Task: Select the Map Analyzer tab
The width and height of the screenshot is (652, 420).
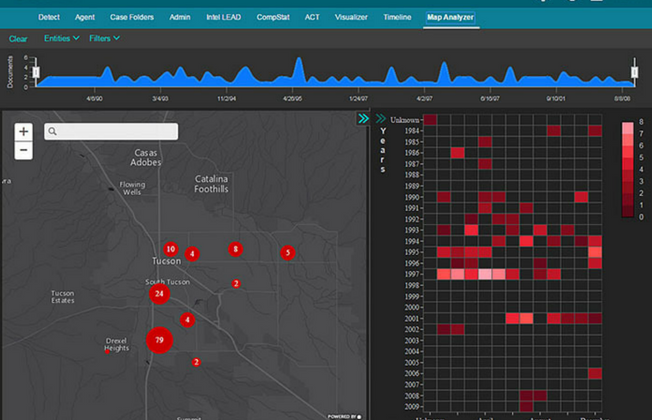Action: click(450, 17)
